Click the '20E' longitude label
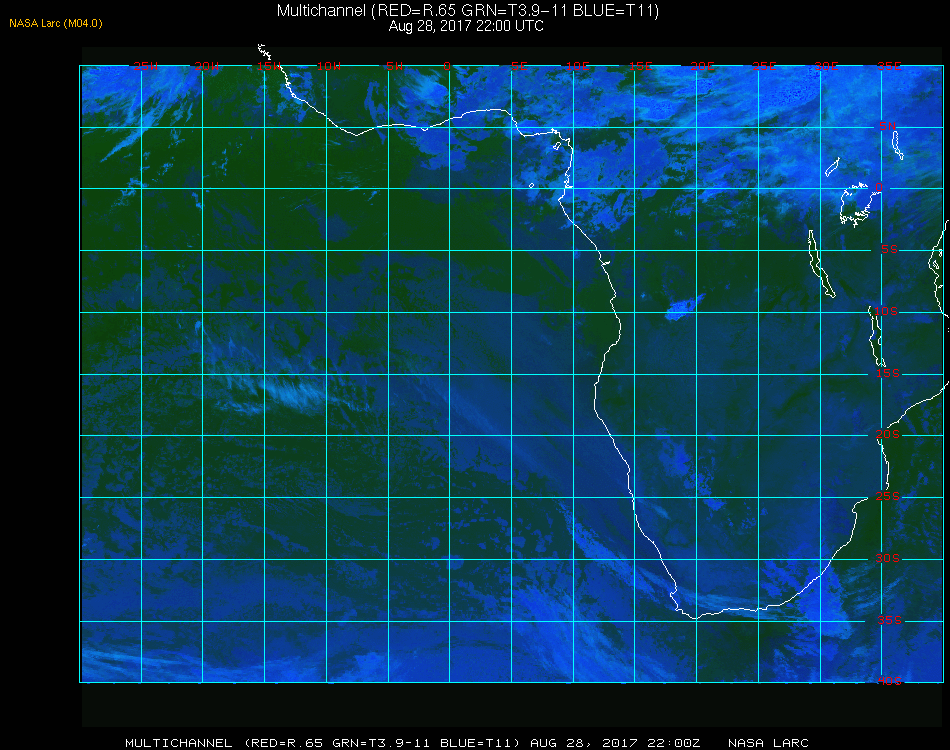This screenshot has height=750, width=950. coord(702,66)
